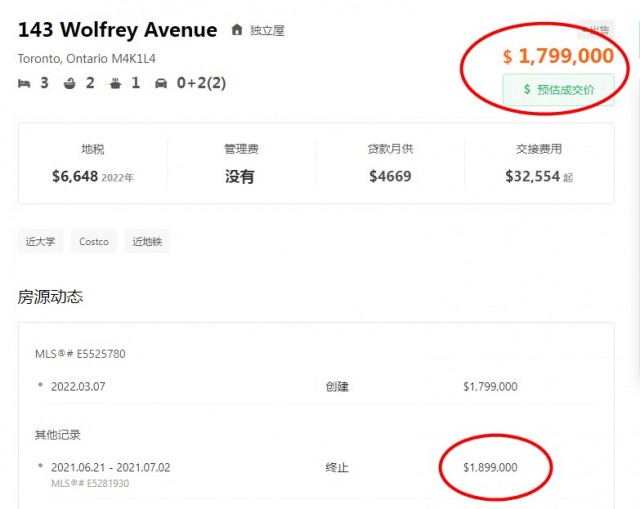Click the listing price $1,799,000 at top

pos(558,56)
